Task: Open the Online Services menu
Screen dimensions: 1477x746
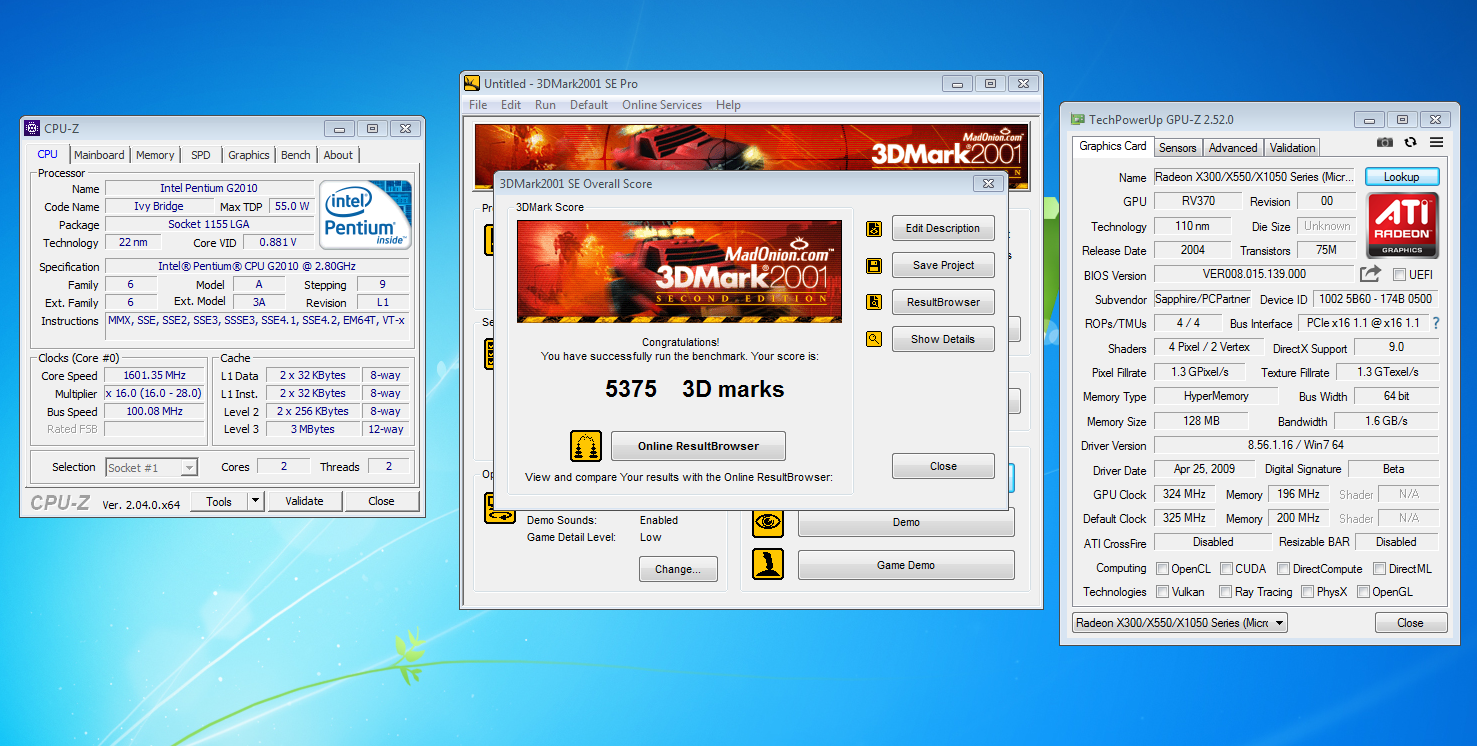Action: tap(662, 105)
